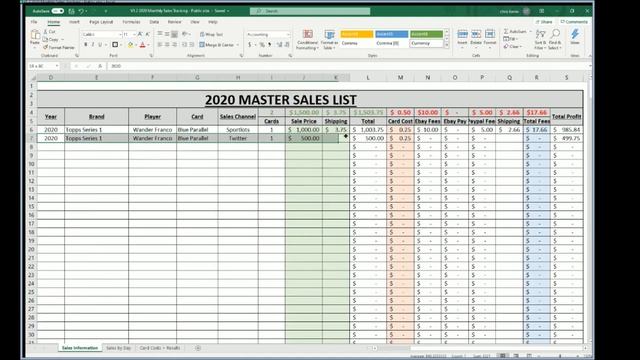Open the Sales by Day sheet
640x360 pixels.
118,348
